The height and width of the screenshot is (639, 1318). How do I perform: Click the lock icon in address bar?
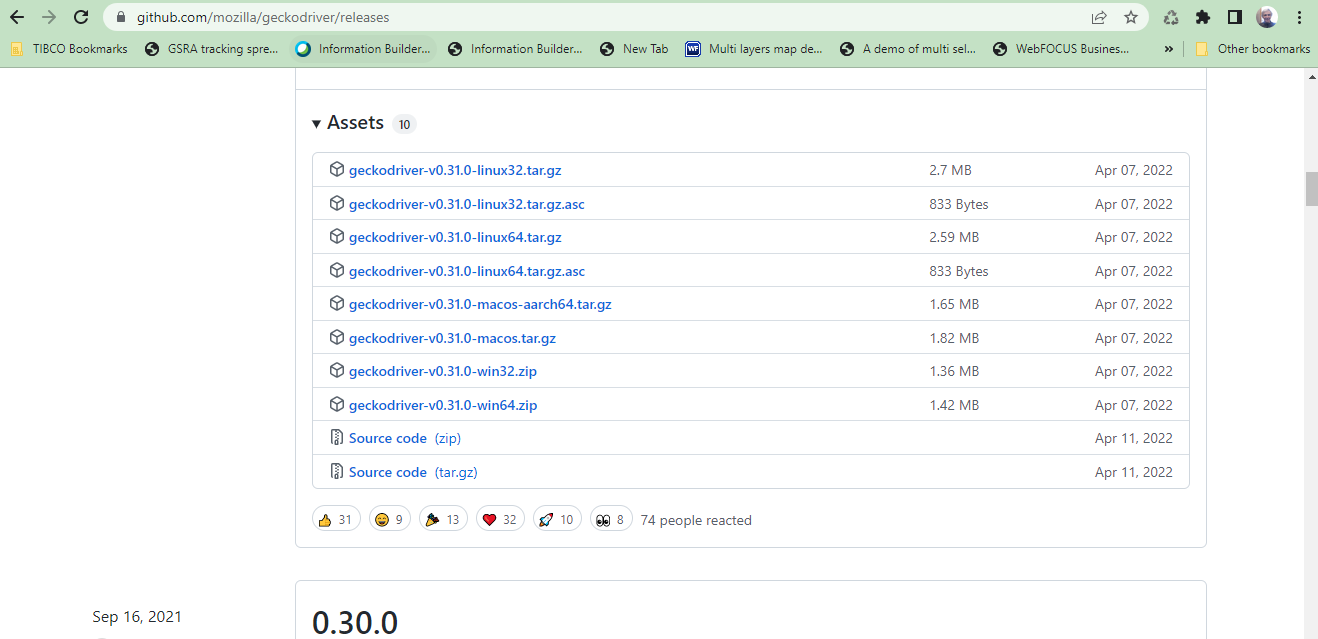point(121,17)
